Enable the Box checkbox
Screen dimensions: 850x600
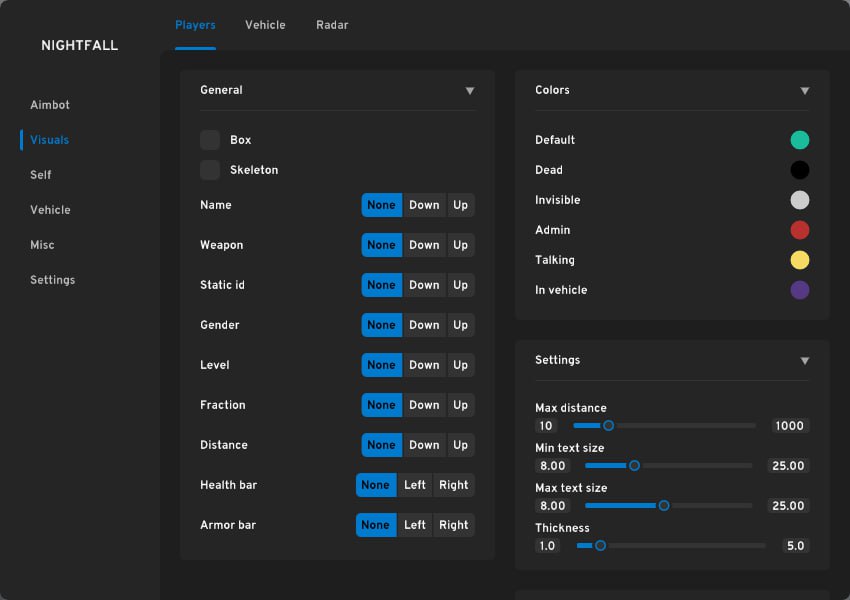(x=210, y=140)
